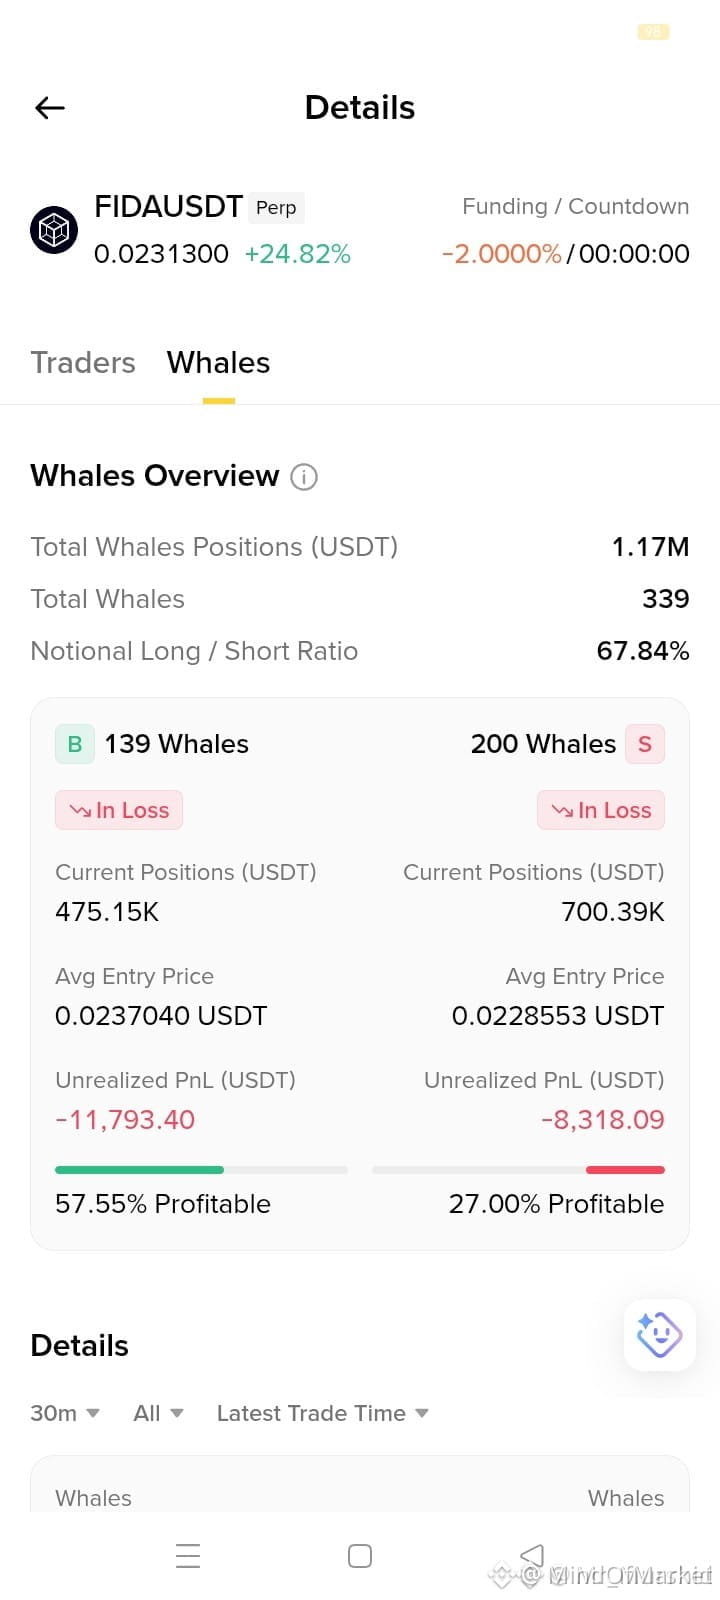Image resolution: width=720 pixels, height=1600 pixels.
Task: Expand the 30m timeframe dropdown
Action: (65, 1413)
